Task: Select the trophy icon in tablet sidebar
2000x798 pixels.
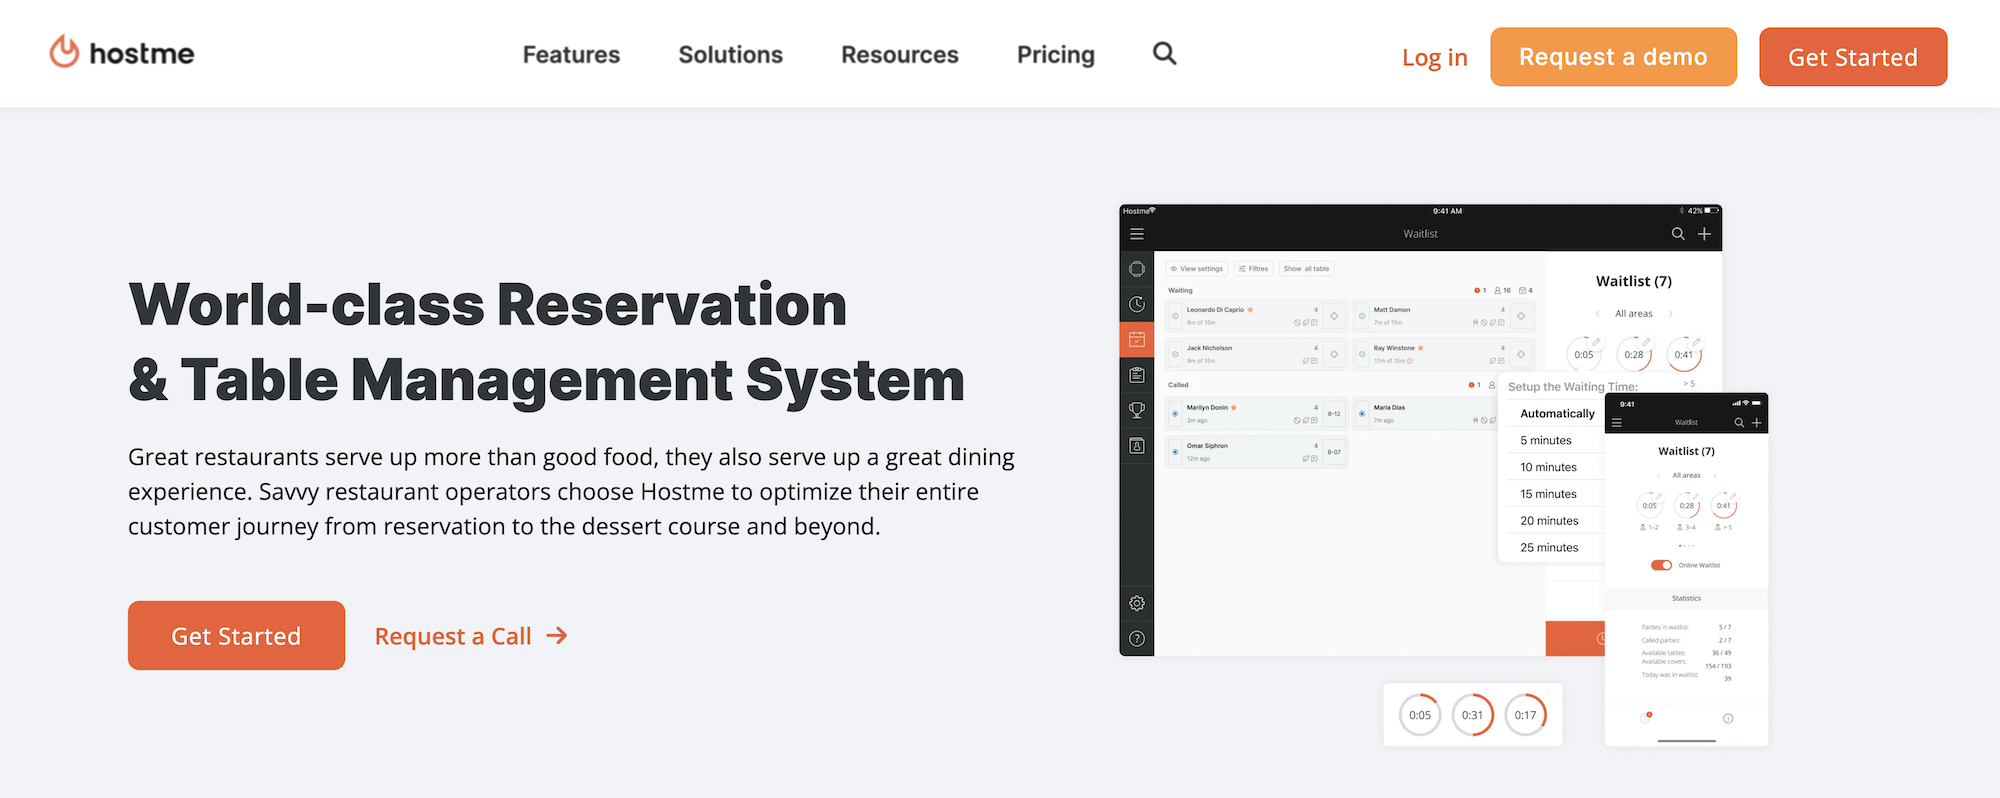Action: [1137, 410]
